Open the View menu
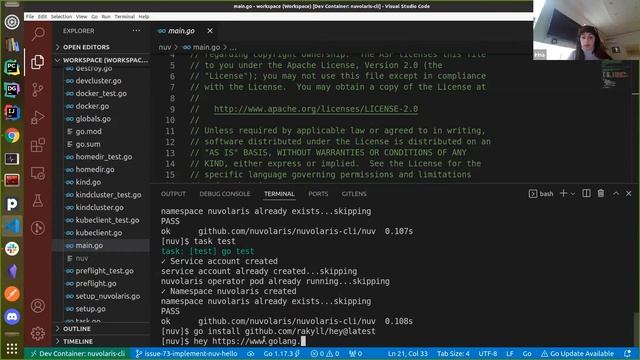This screenshot has width=640, height=360. coord(82,17)
